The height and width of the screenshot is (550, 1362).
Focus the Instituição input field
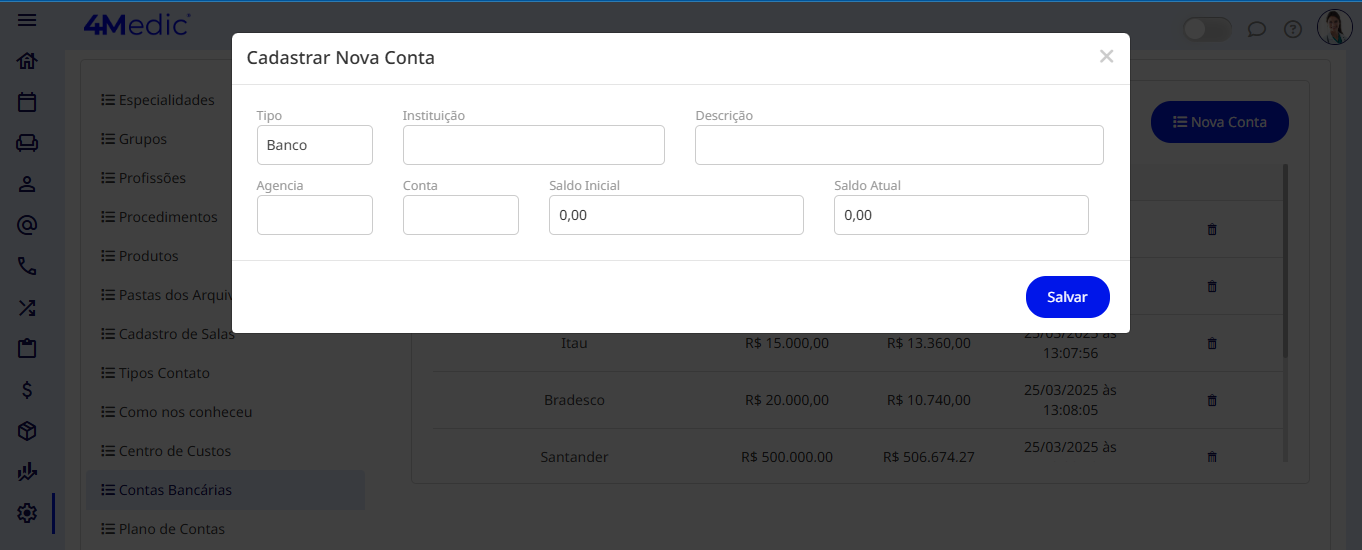pyautogui.click(x=533, y=145)
